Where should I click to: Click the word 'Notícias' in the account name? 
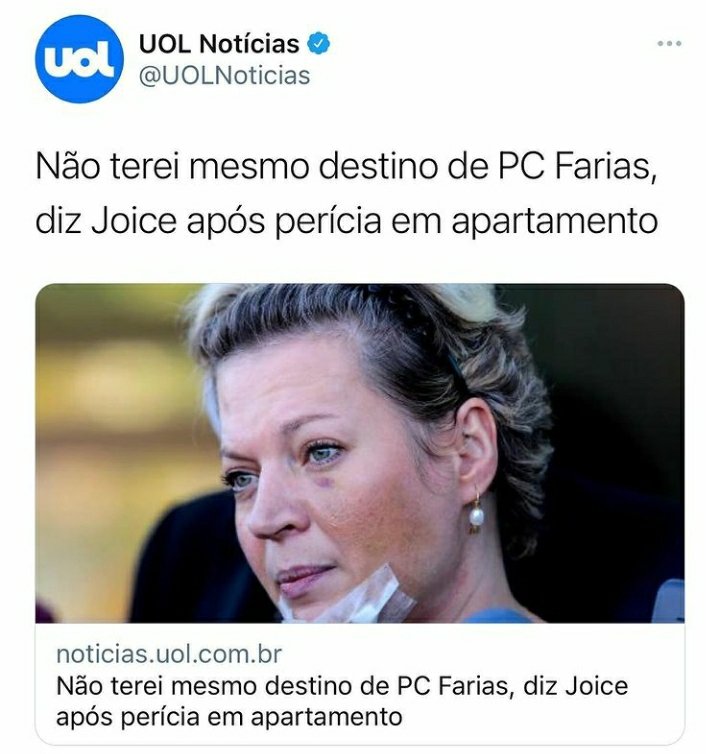tap(249, 44)
